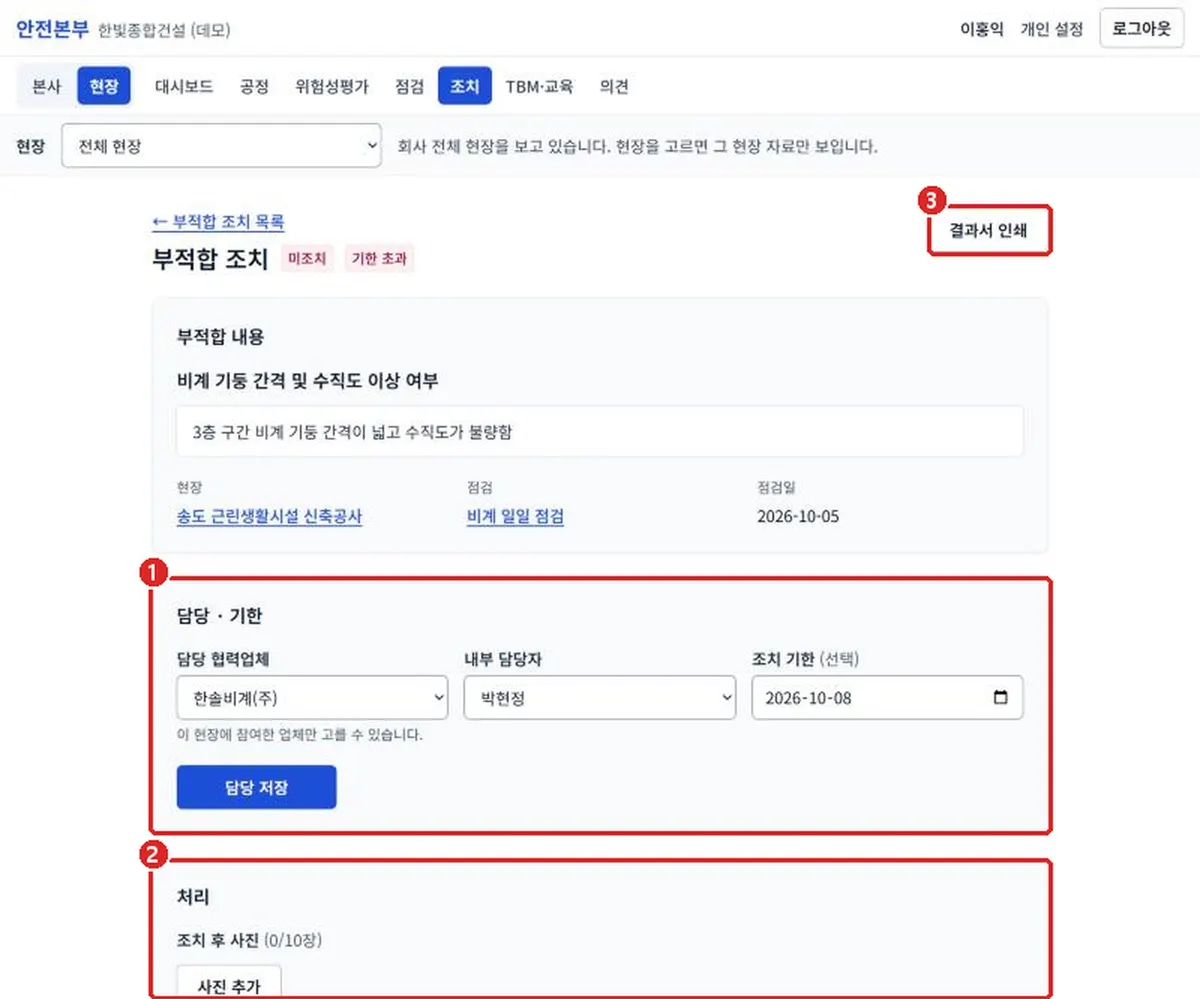
Task: Switch to the 점검 tab
Action: (409, 86)
